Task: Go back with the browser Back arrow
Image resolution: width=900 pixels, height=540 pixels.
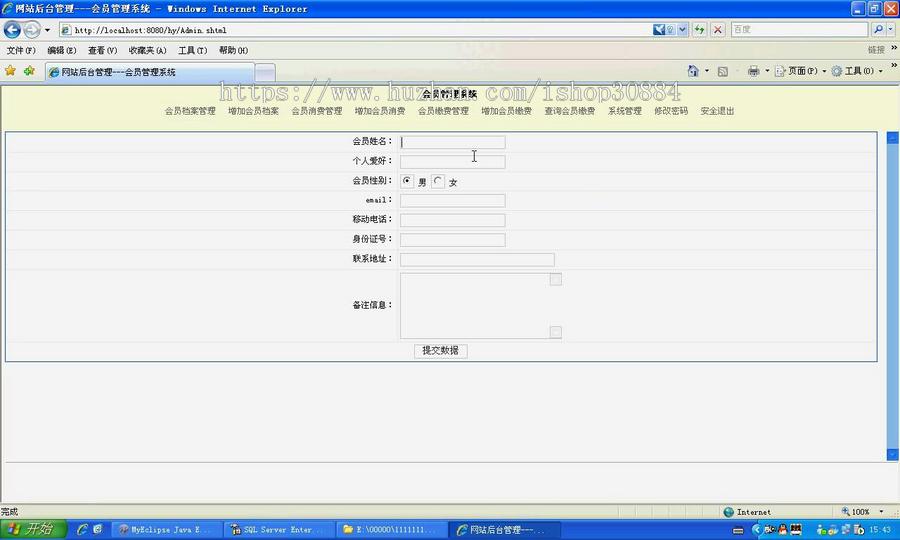Action: click(x=12, y=29)
